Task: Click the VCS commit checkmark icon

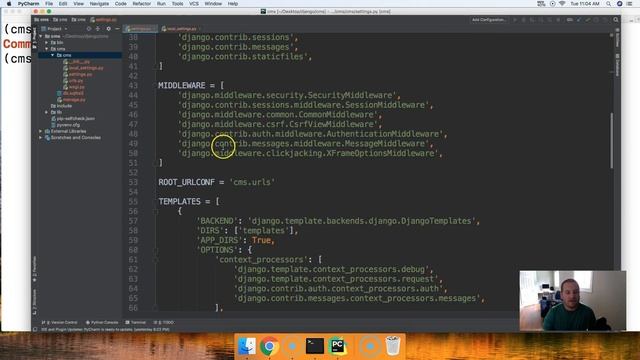Action: [x=588, y=20]
